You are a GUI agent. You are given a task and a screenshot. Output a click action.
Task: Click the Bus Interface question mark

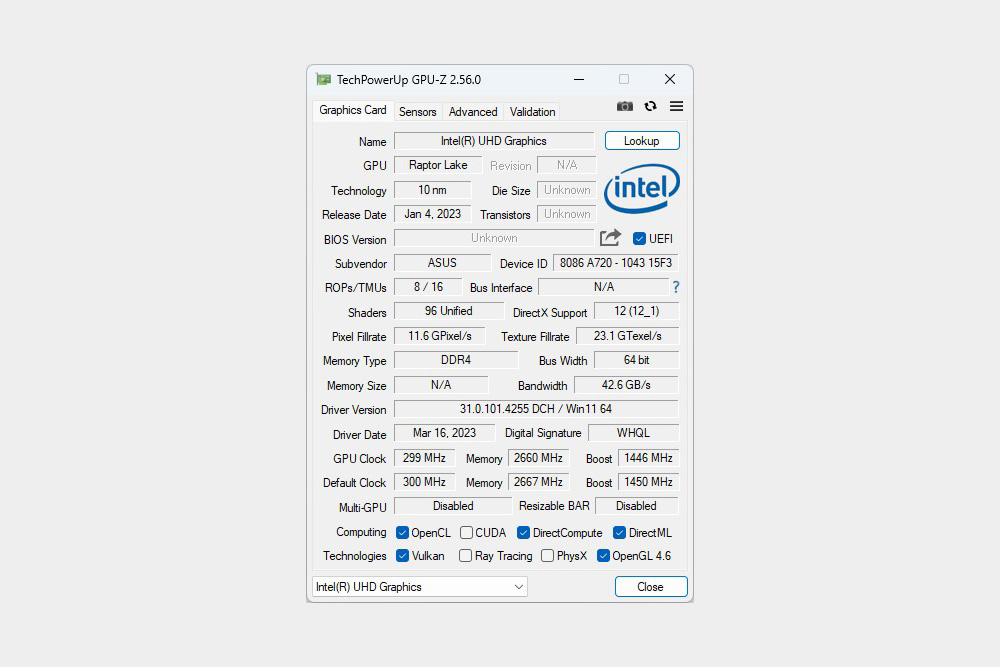(x=676, y=287)
